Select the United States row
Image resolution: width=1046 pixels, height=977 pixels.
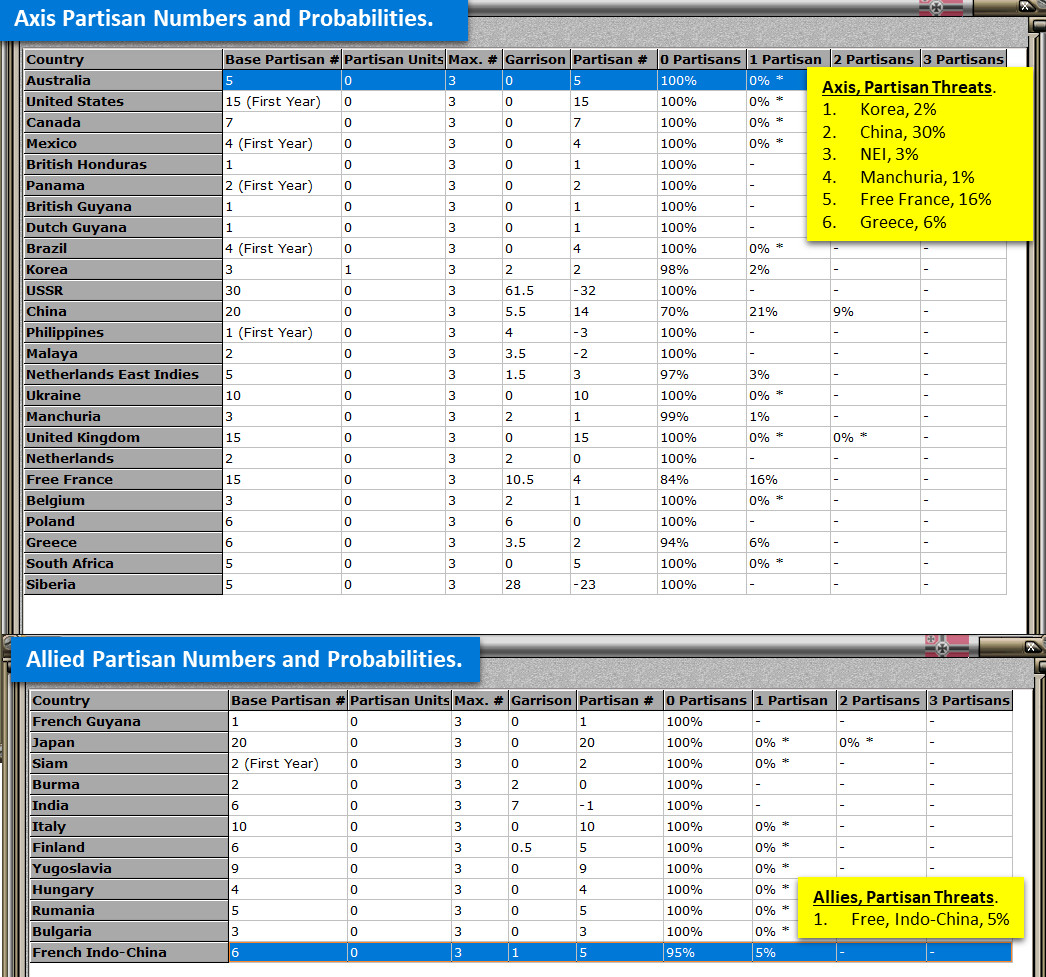(x=515, y=101)
